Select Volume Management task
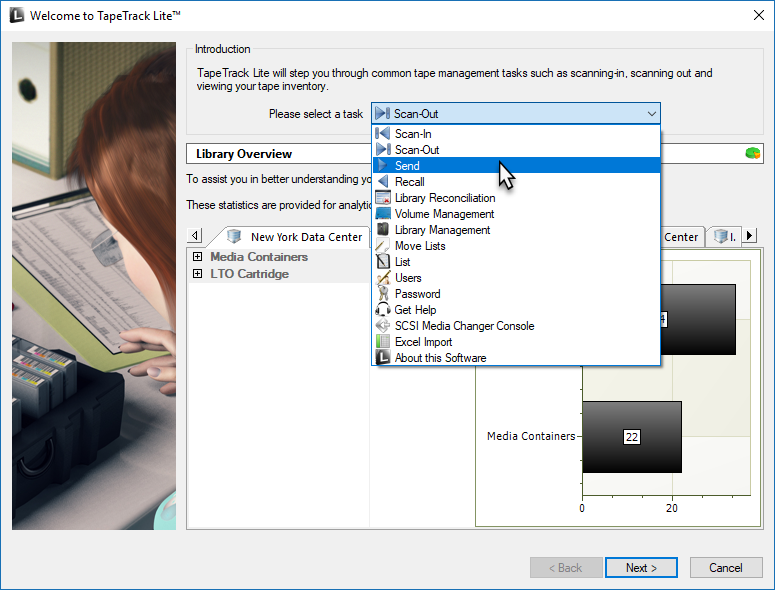This screenshot has width=775, height=590. point(516,213)
